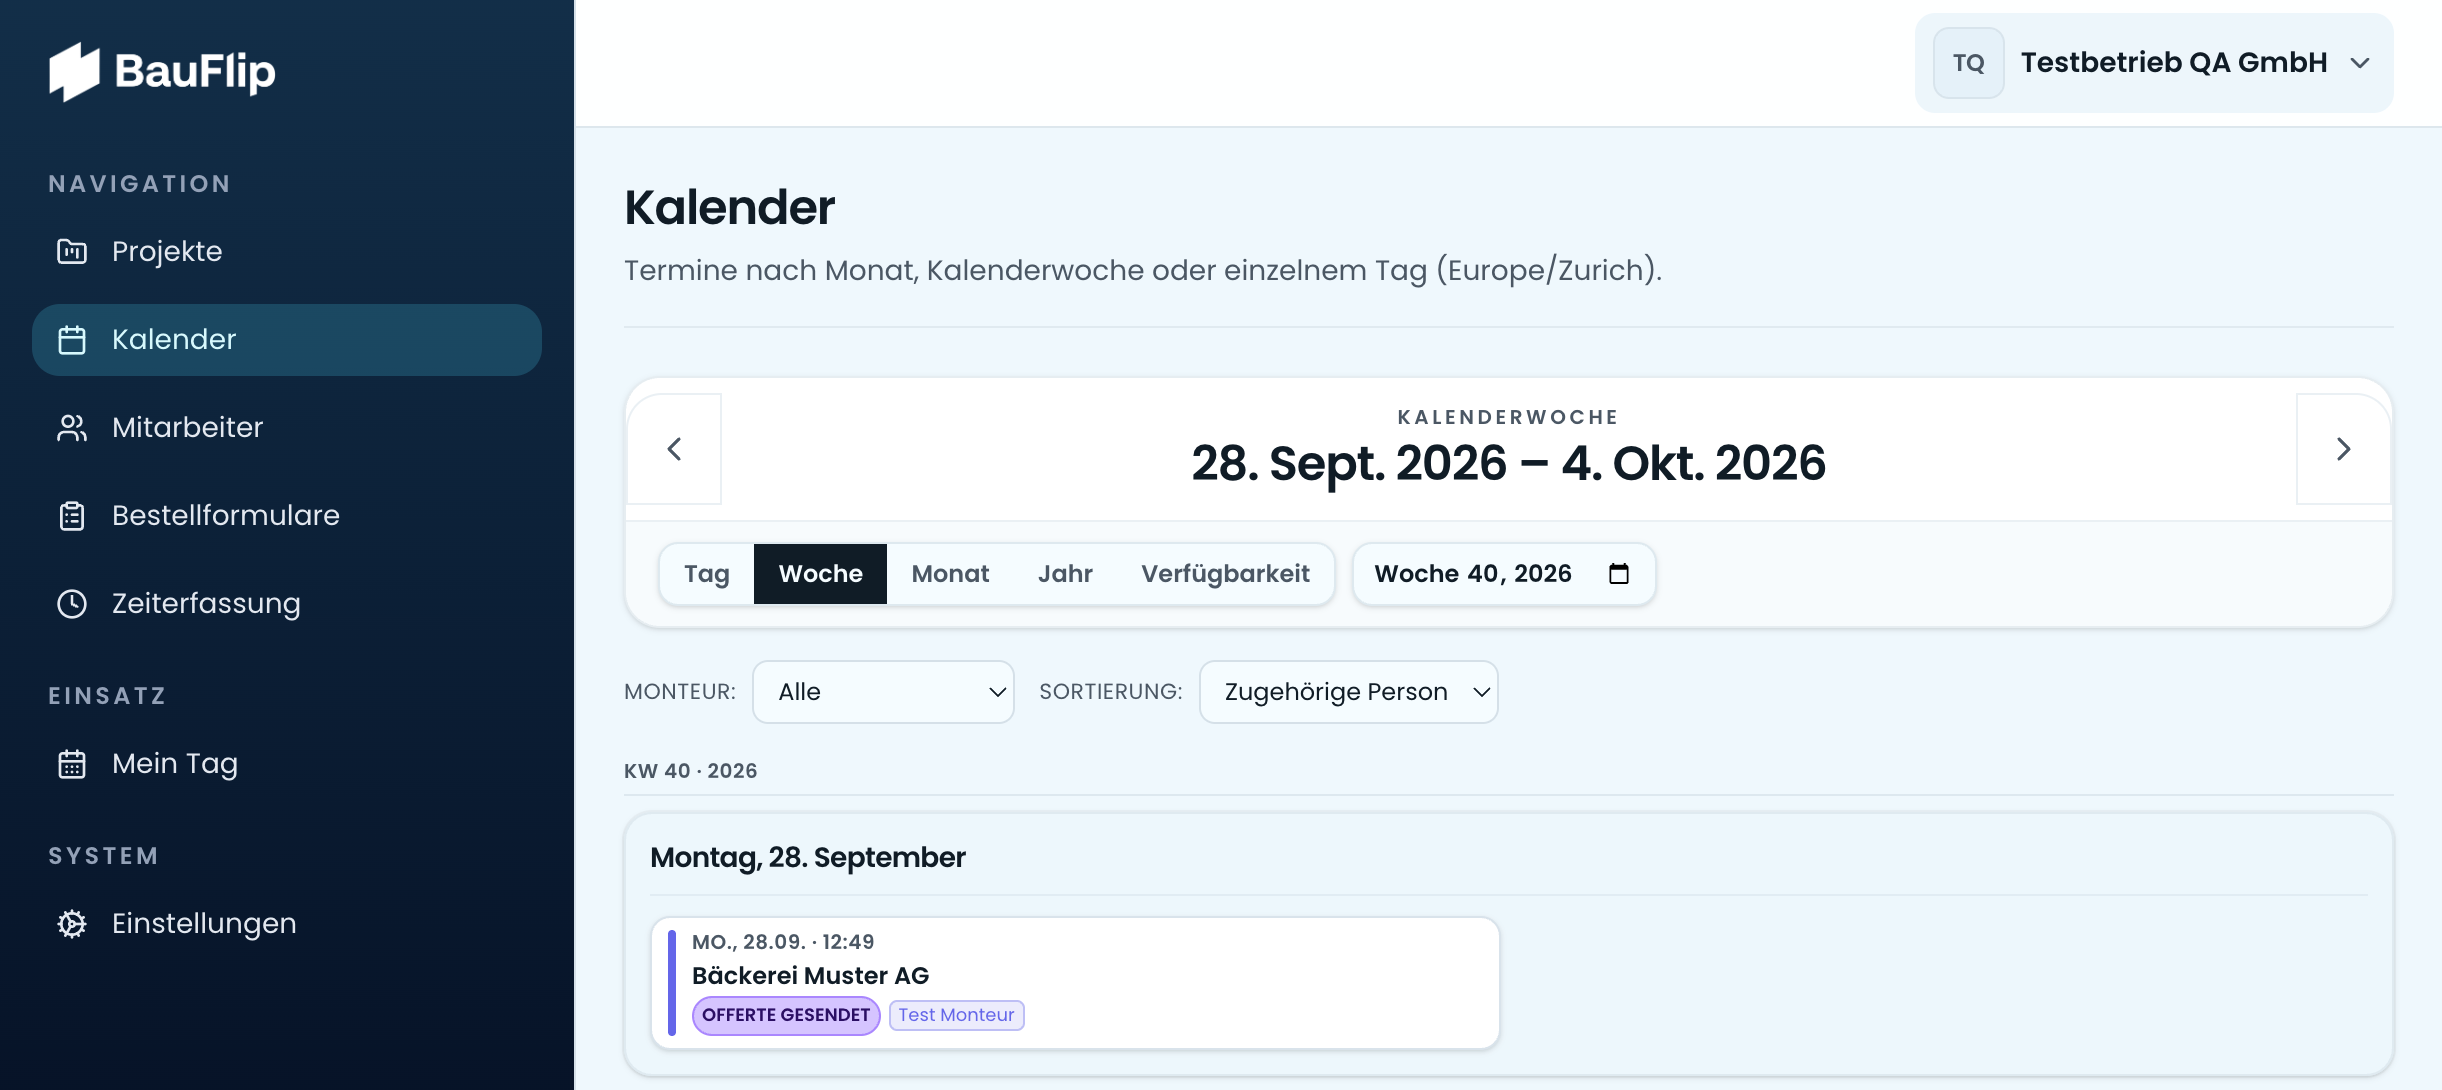Click the BauFlip logo icon
The height and width of the screenshot is (1090, 2442).
(x=74, y=71)
